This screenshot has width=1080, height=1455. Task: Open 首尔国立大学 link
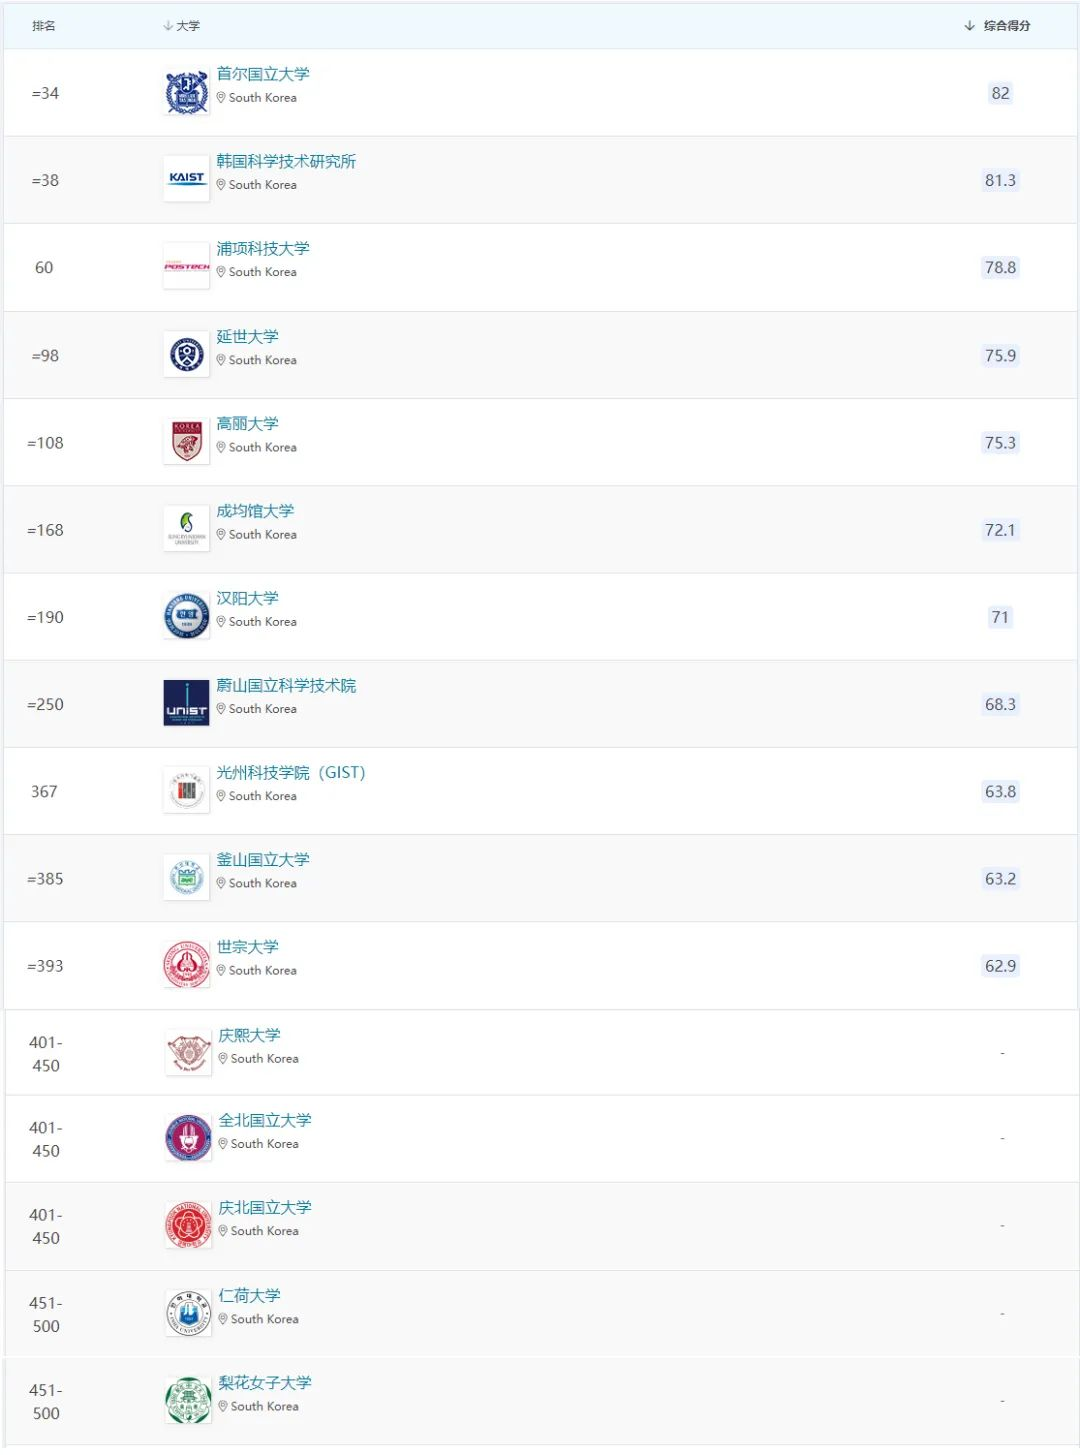tap(263, 74)
